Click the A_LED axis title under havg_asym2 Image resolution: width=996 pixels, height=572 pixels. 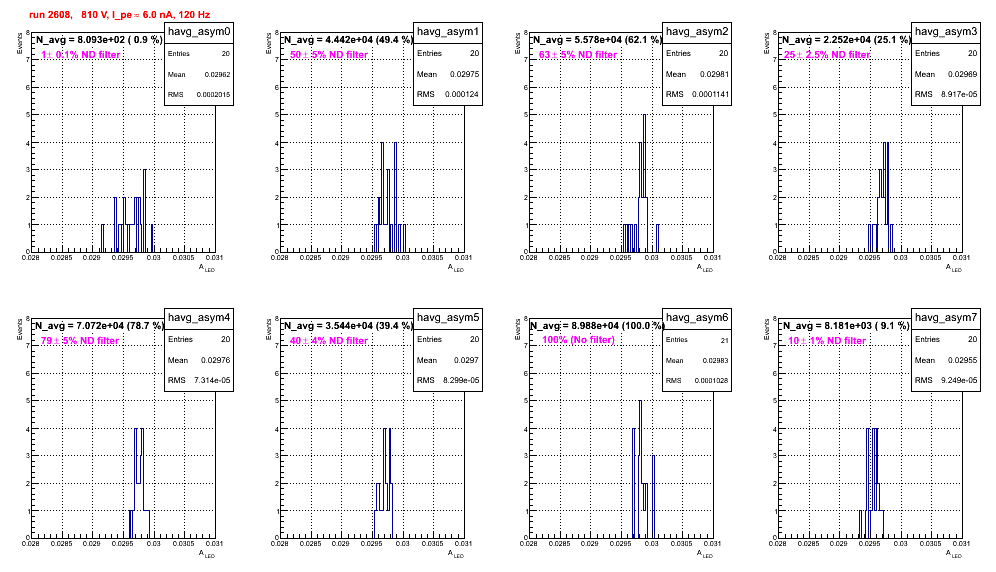click(705, 268)
